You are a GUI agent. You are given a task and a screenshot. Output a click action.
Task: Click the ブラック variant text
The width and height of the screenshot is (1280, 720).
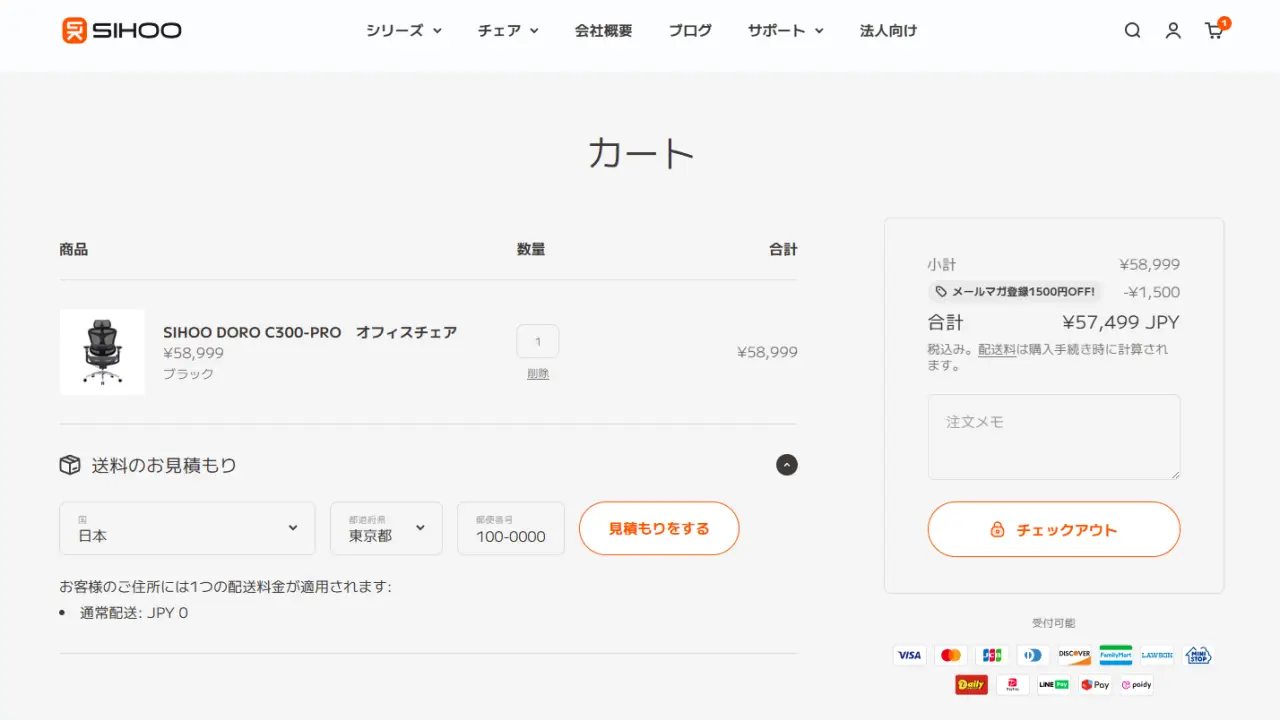(188, 374)
